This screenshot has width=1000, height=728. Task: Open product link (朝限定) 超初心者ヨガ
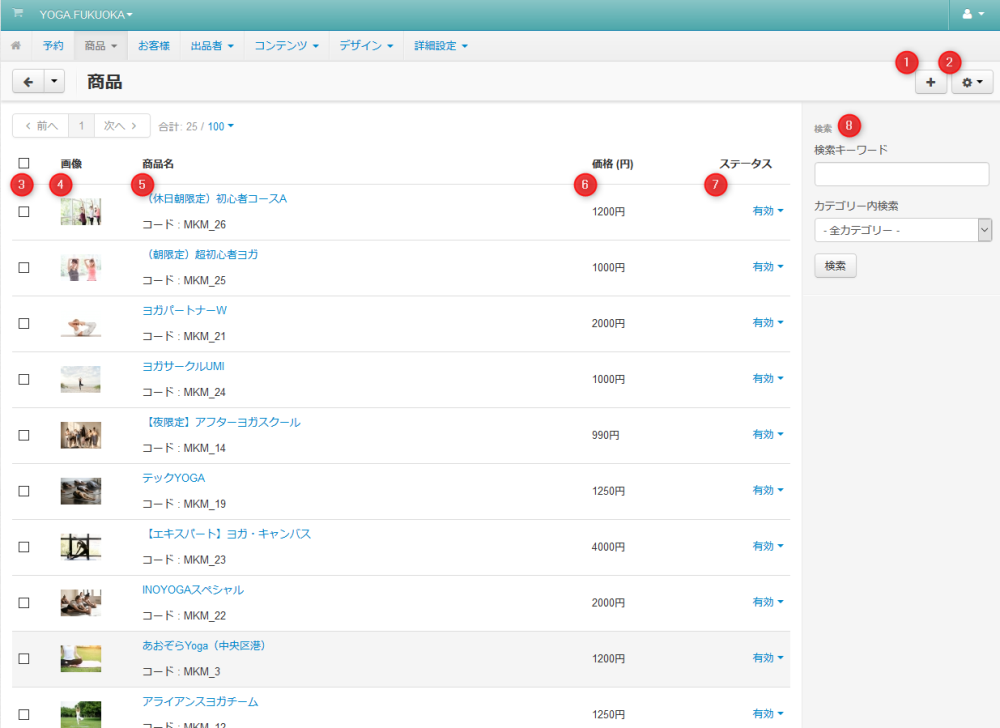(x=200, y=254)
